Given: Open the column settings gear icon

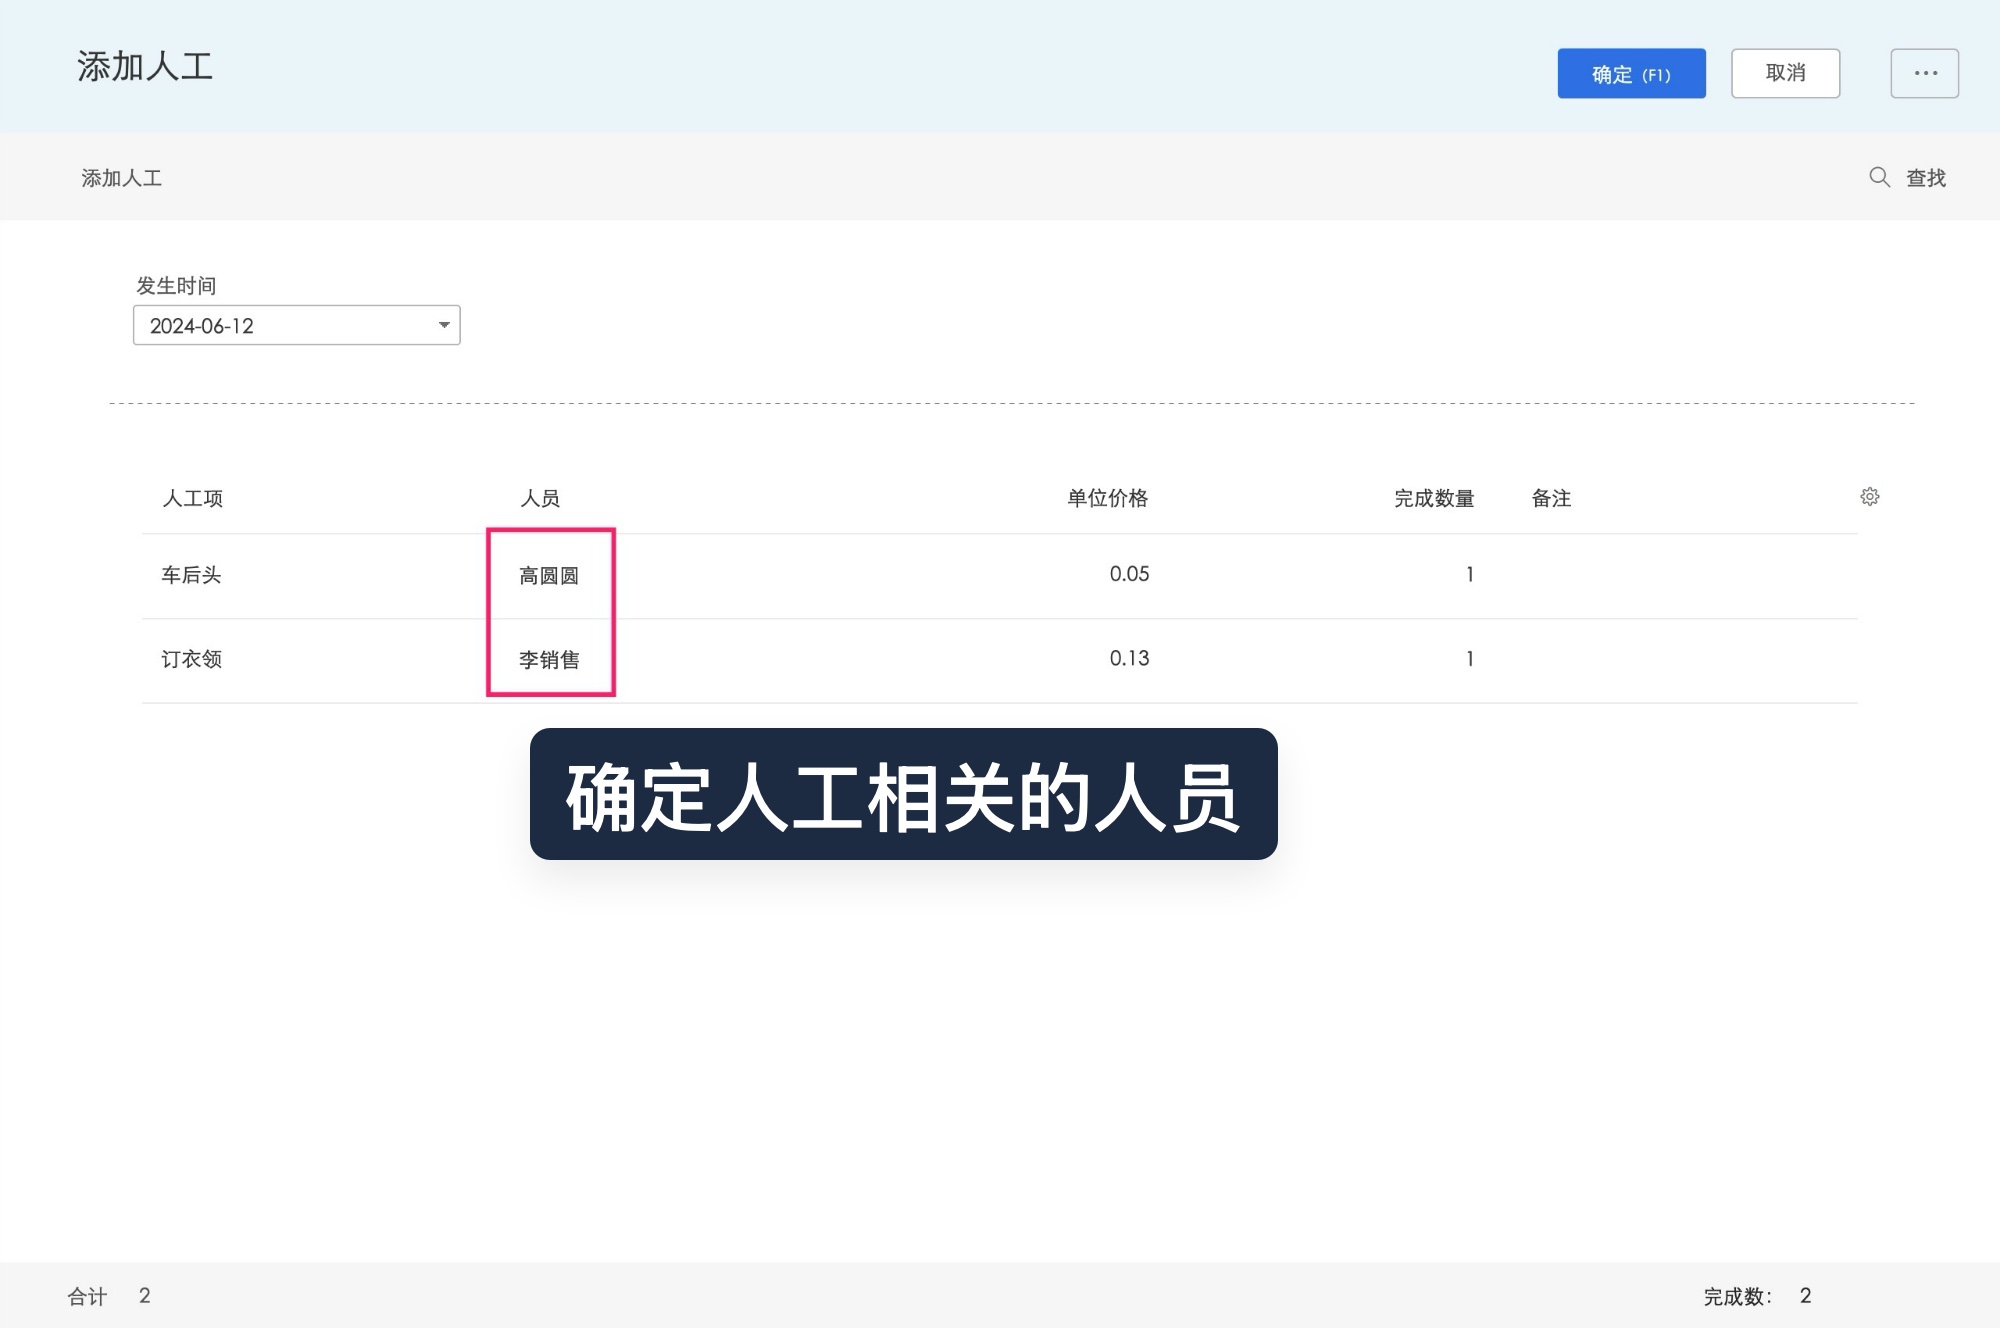Looking at the screenshot, I should [1870, 497].
